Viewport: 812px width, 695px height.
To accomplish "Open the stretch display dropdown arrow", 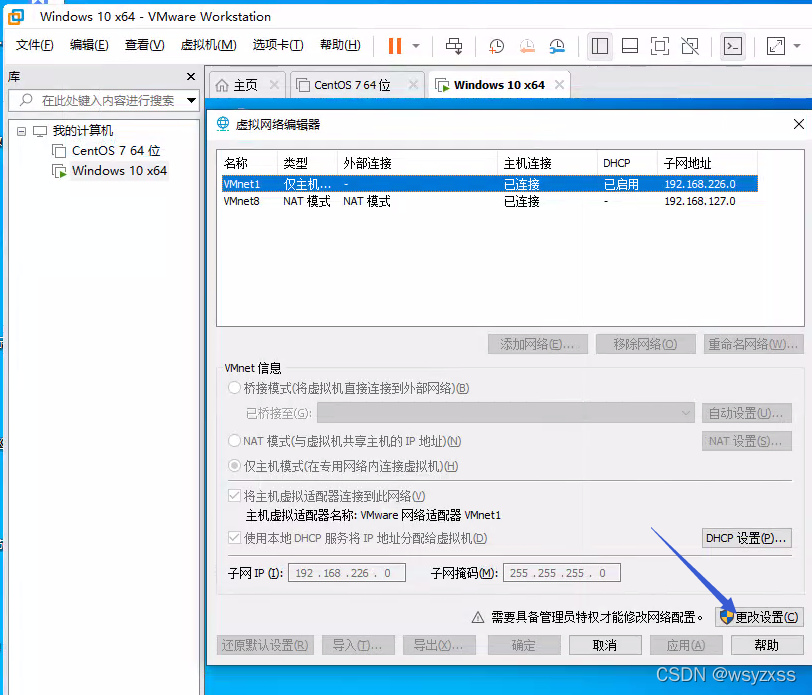I will [797, 46].
